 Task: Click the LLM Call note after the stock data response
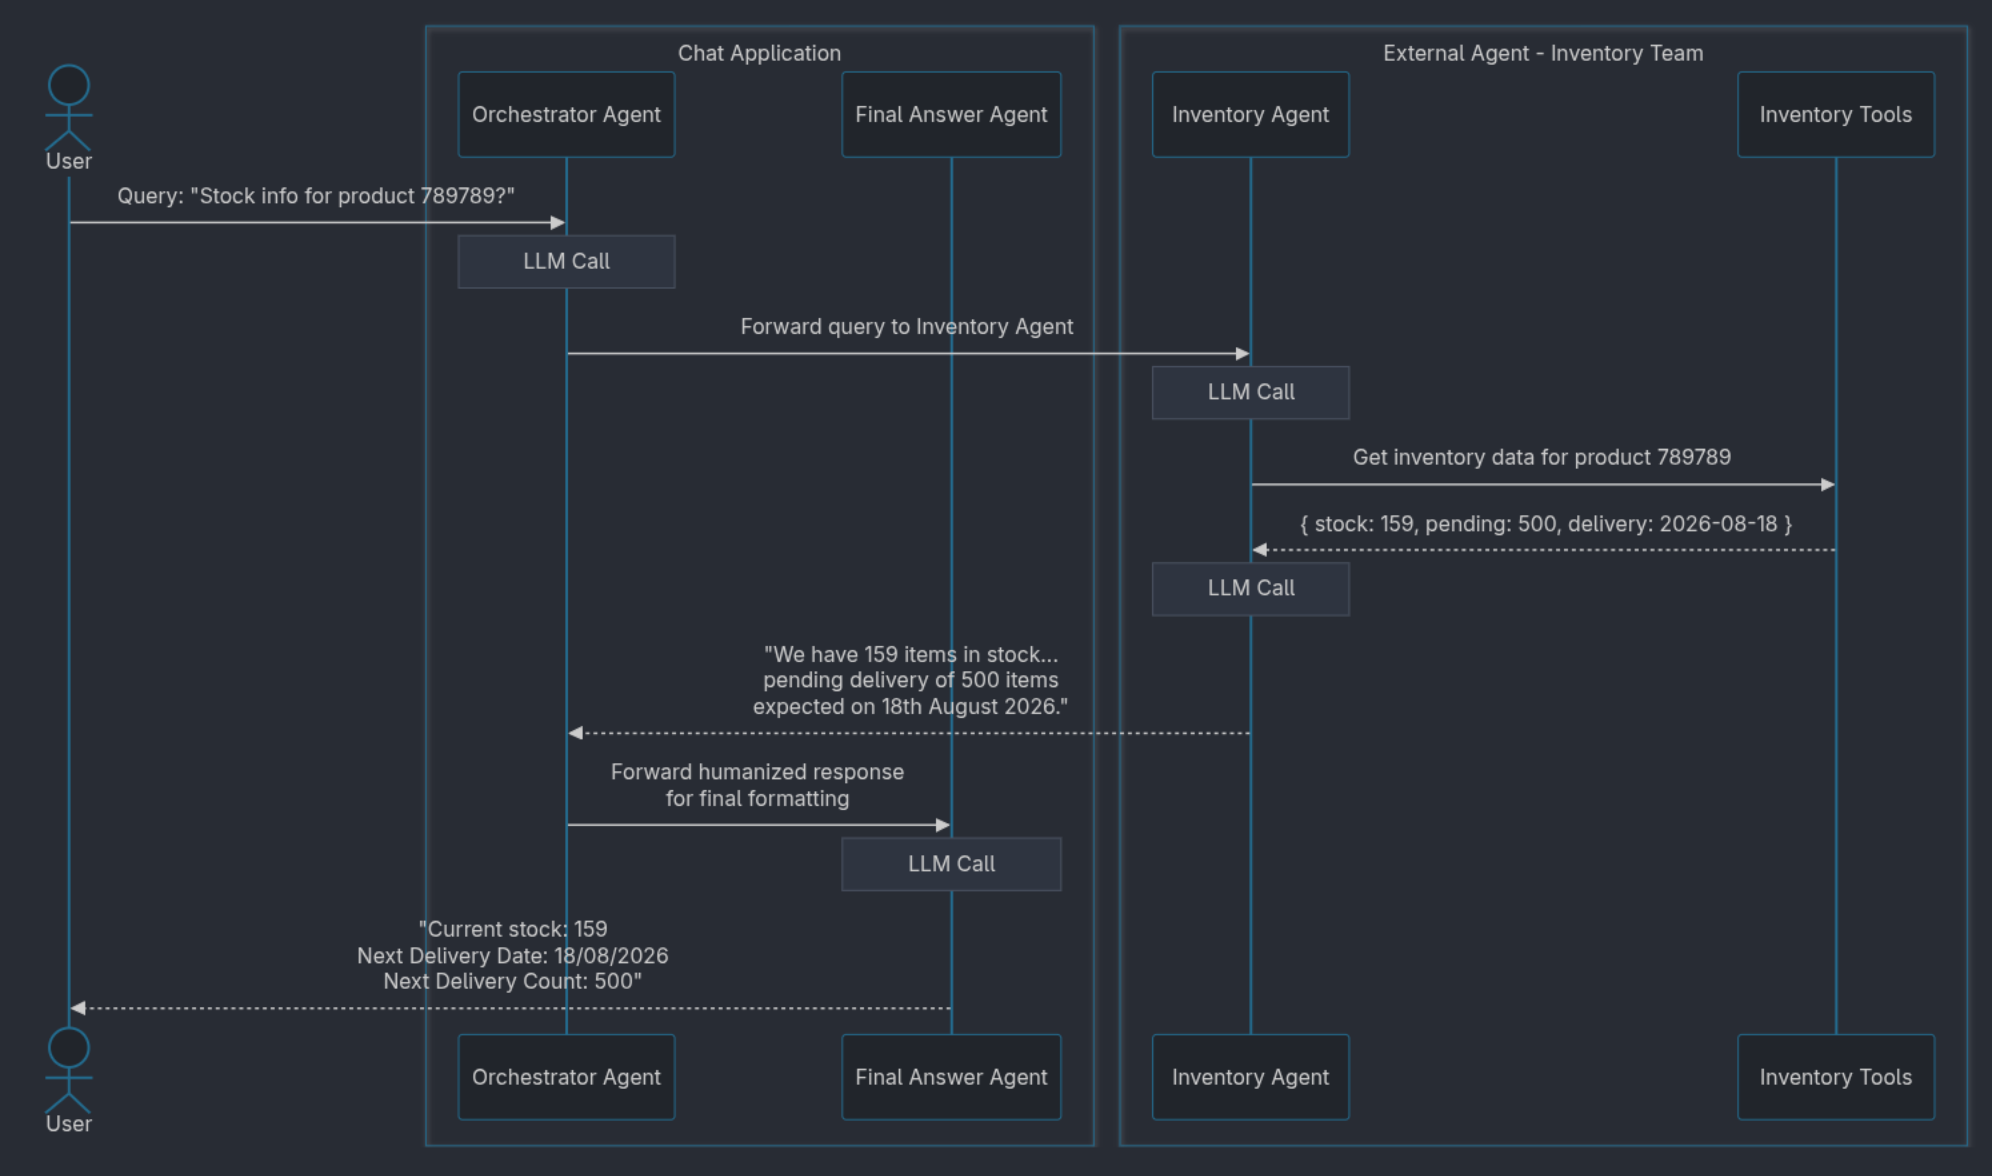pyautogui.click(x=1250, y=588)
